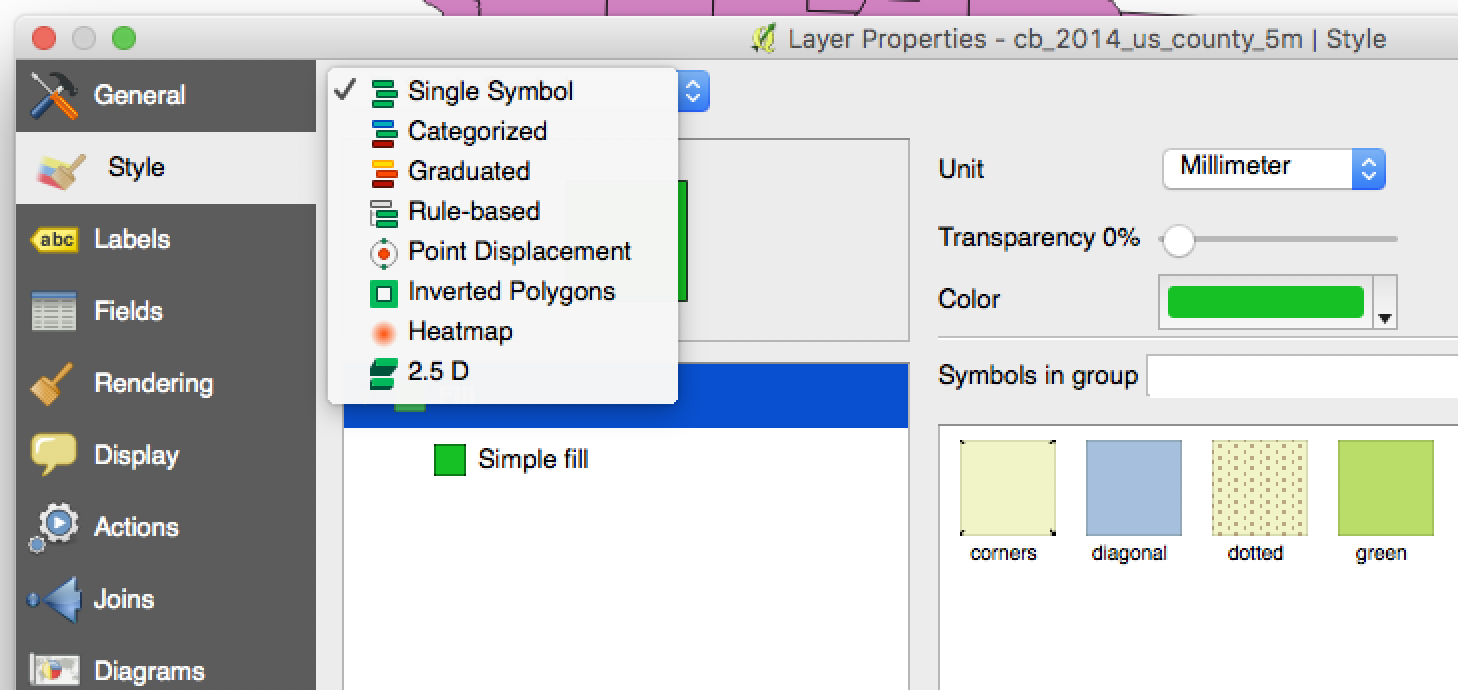The image size is (1458, 690).
Task: Click the Labels abc tag icon
Action: pyautogui.click(x=54, y=240)
